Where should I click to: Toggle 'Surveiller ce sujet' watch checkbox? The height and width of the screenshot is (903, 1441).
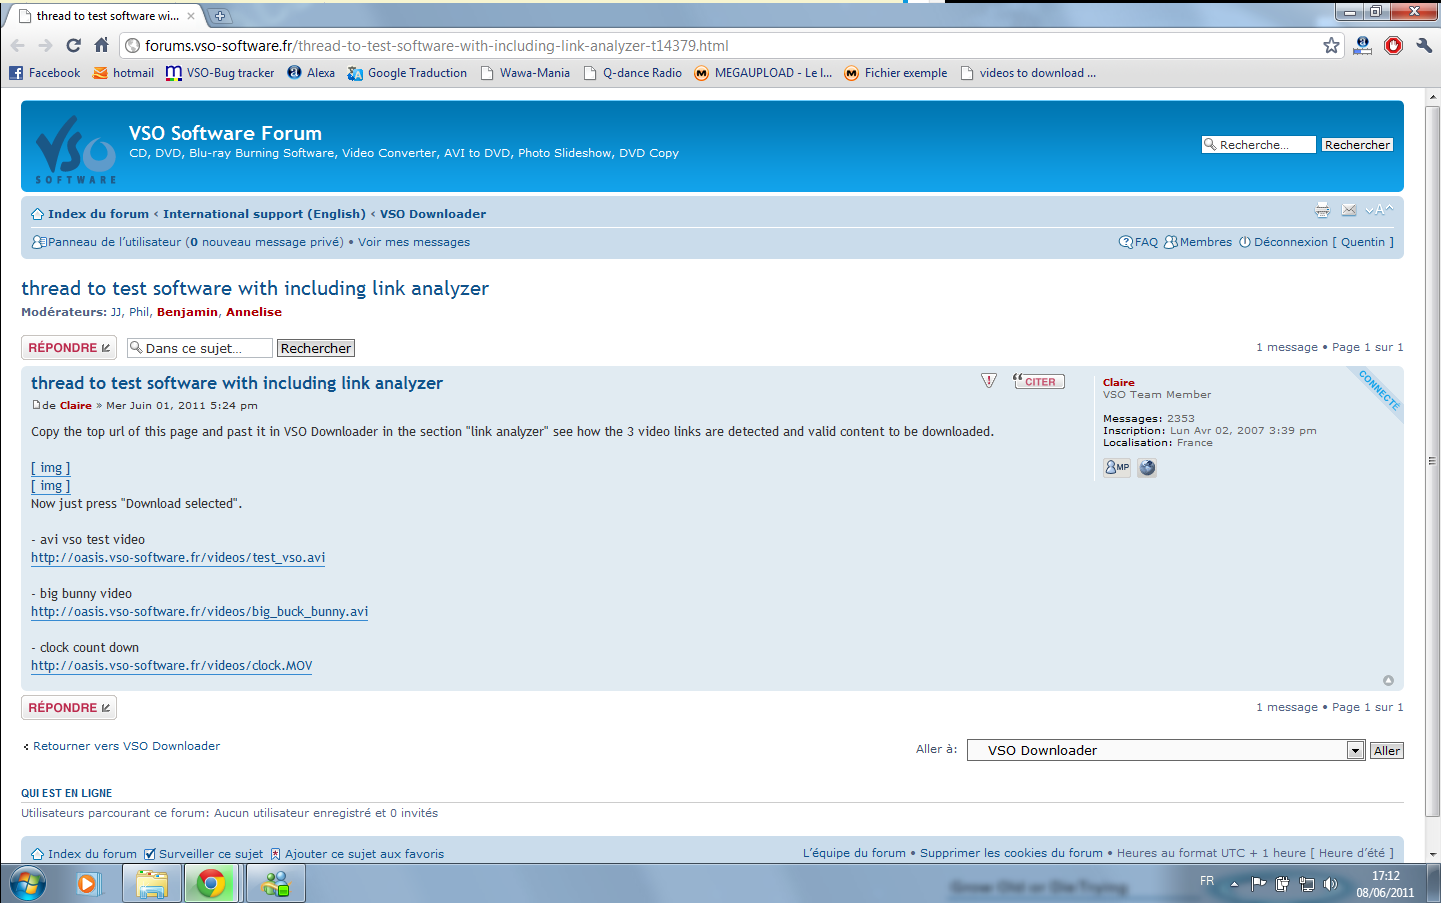click(x=150, y=854)
